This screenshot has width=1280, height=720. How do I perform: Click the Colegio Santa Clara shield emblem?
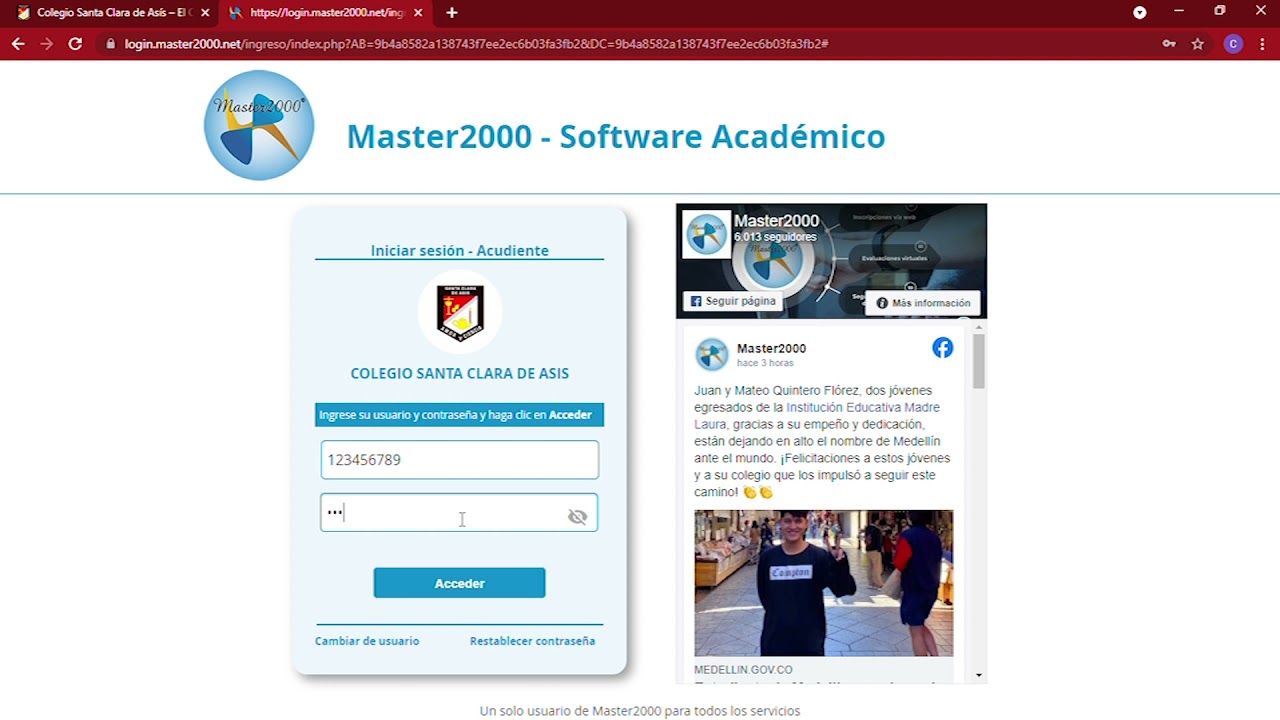tap(460, 312)
